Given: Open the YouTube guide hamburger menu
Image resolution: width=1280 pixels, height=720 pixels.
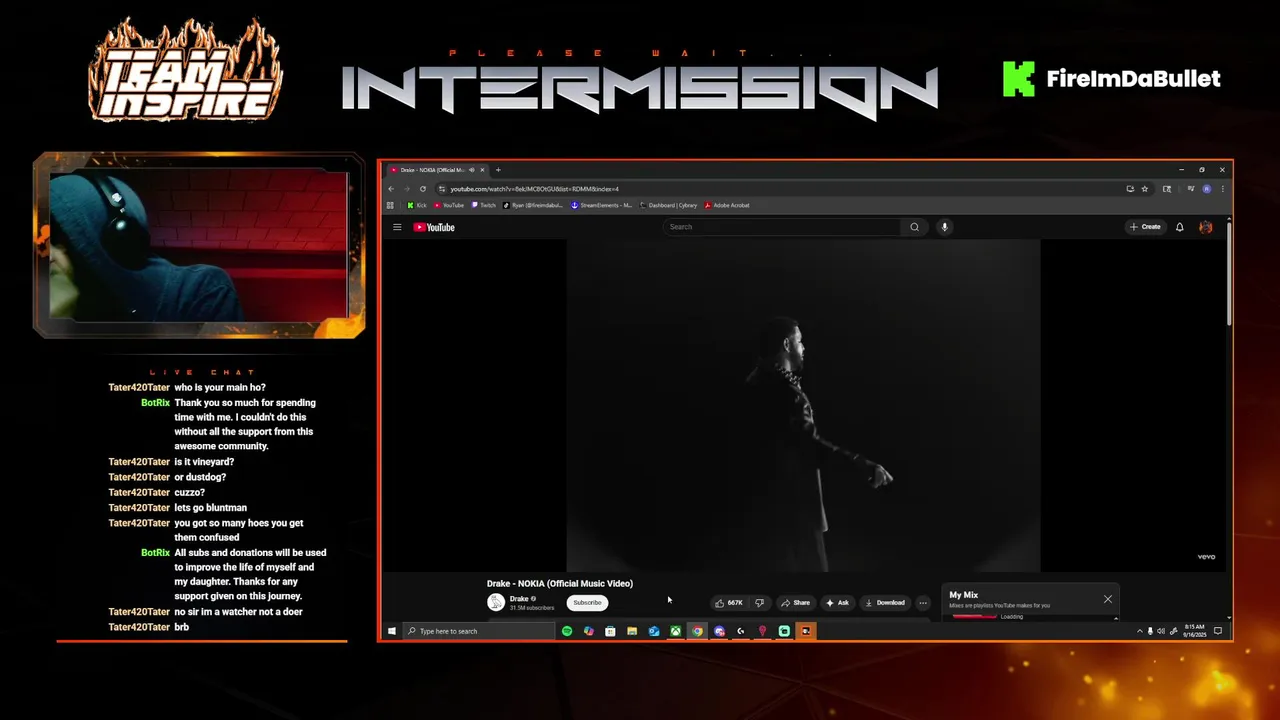Looking at the screenshot, I should point(397,227).
